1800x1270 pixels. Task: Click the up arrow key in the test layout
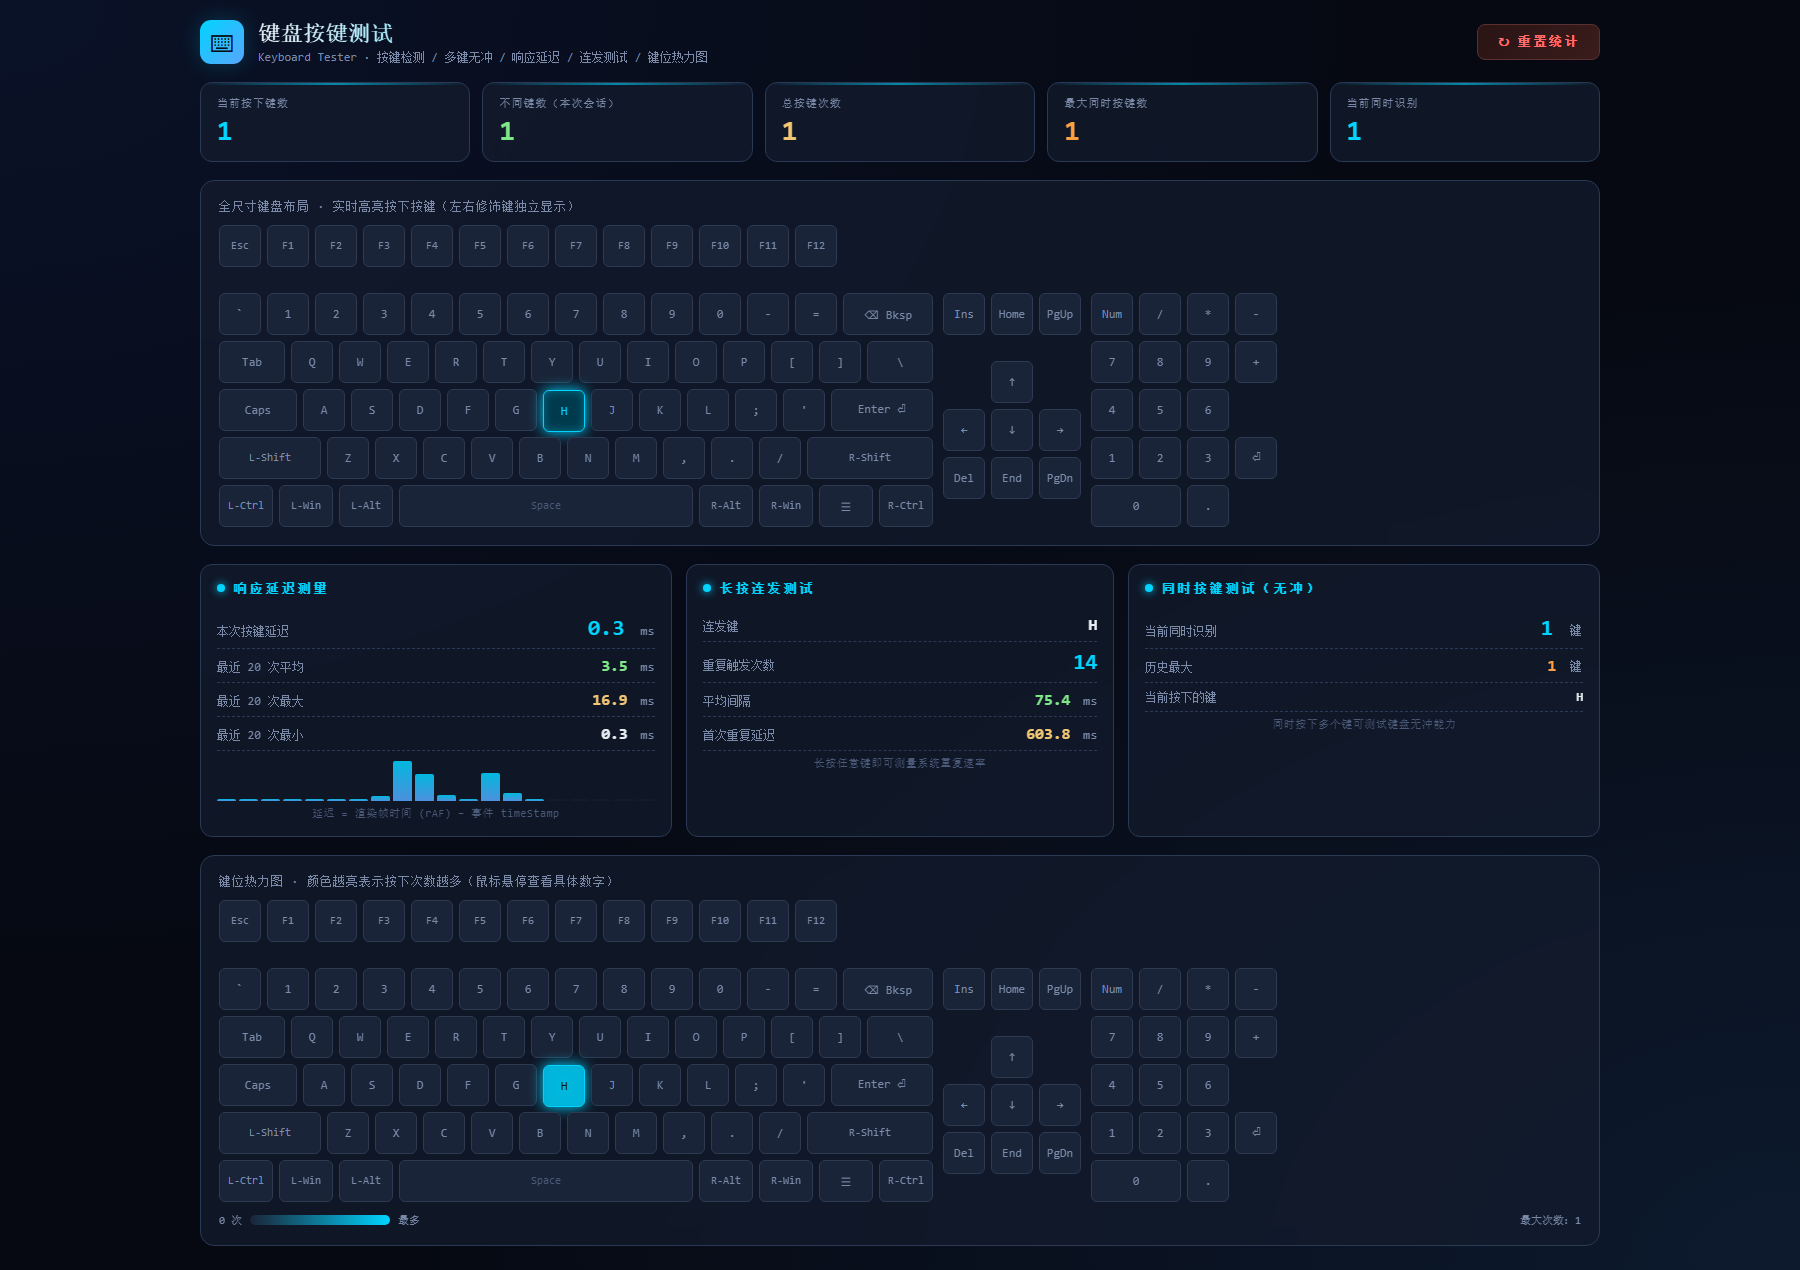[x=1012, y=382]
